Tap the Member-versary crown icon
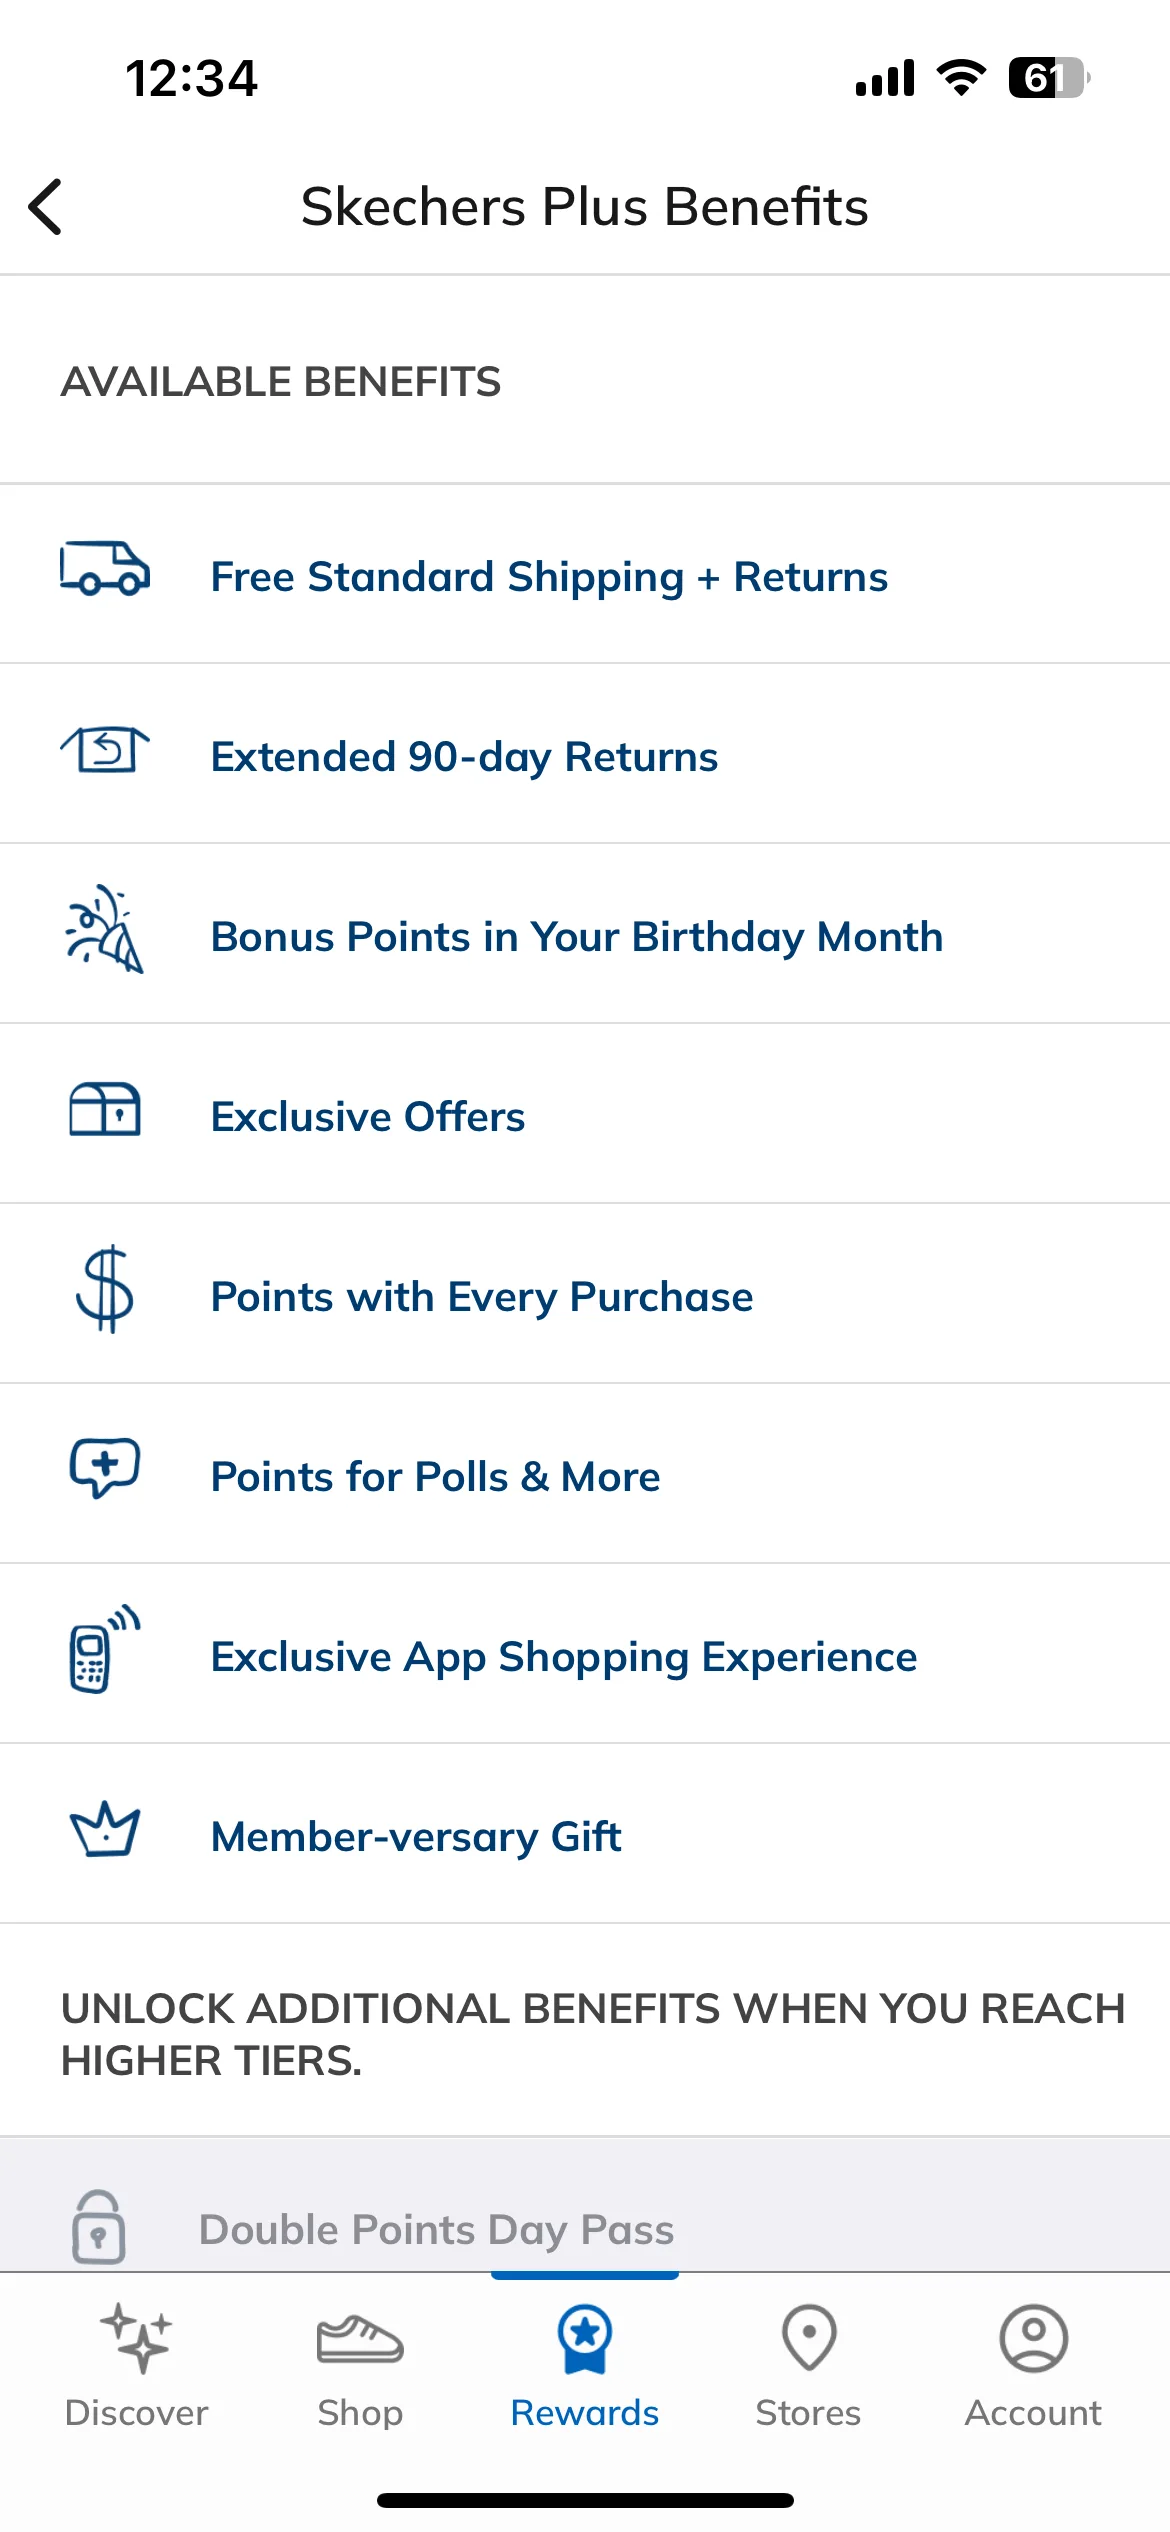 tap(105, 1829)
